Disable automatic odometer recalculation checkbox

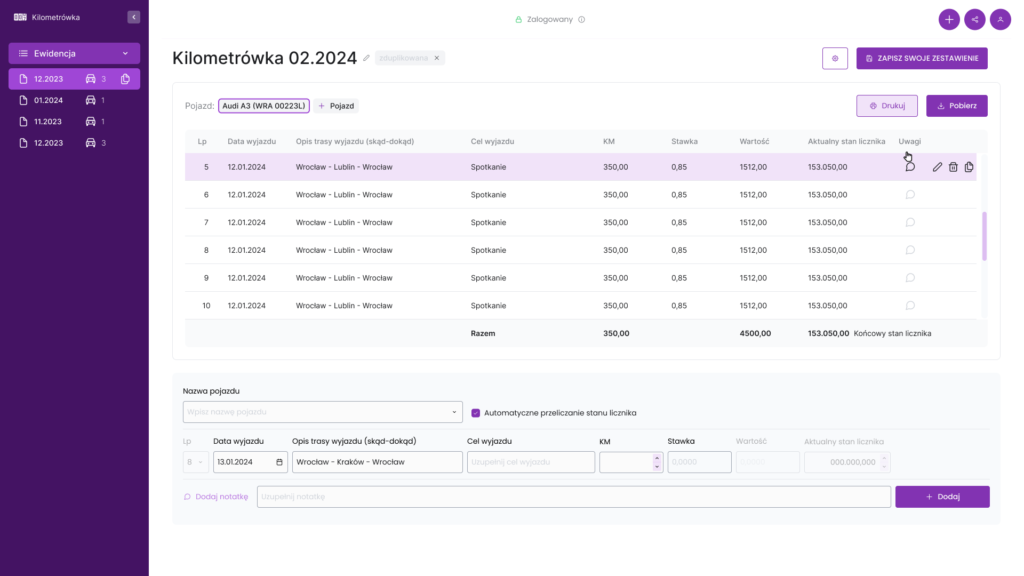coord(476,412)
